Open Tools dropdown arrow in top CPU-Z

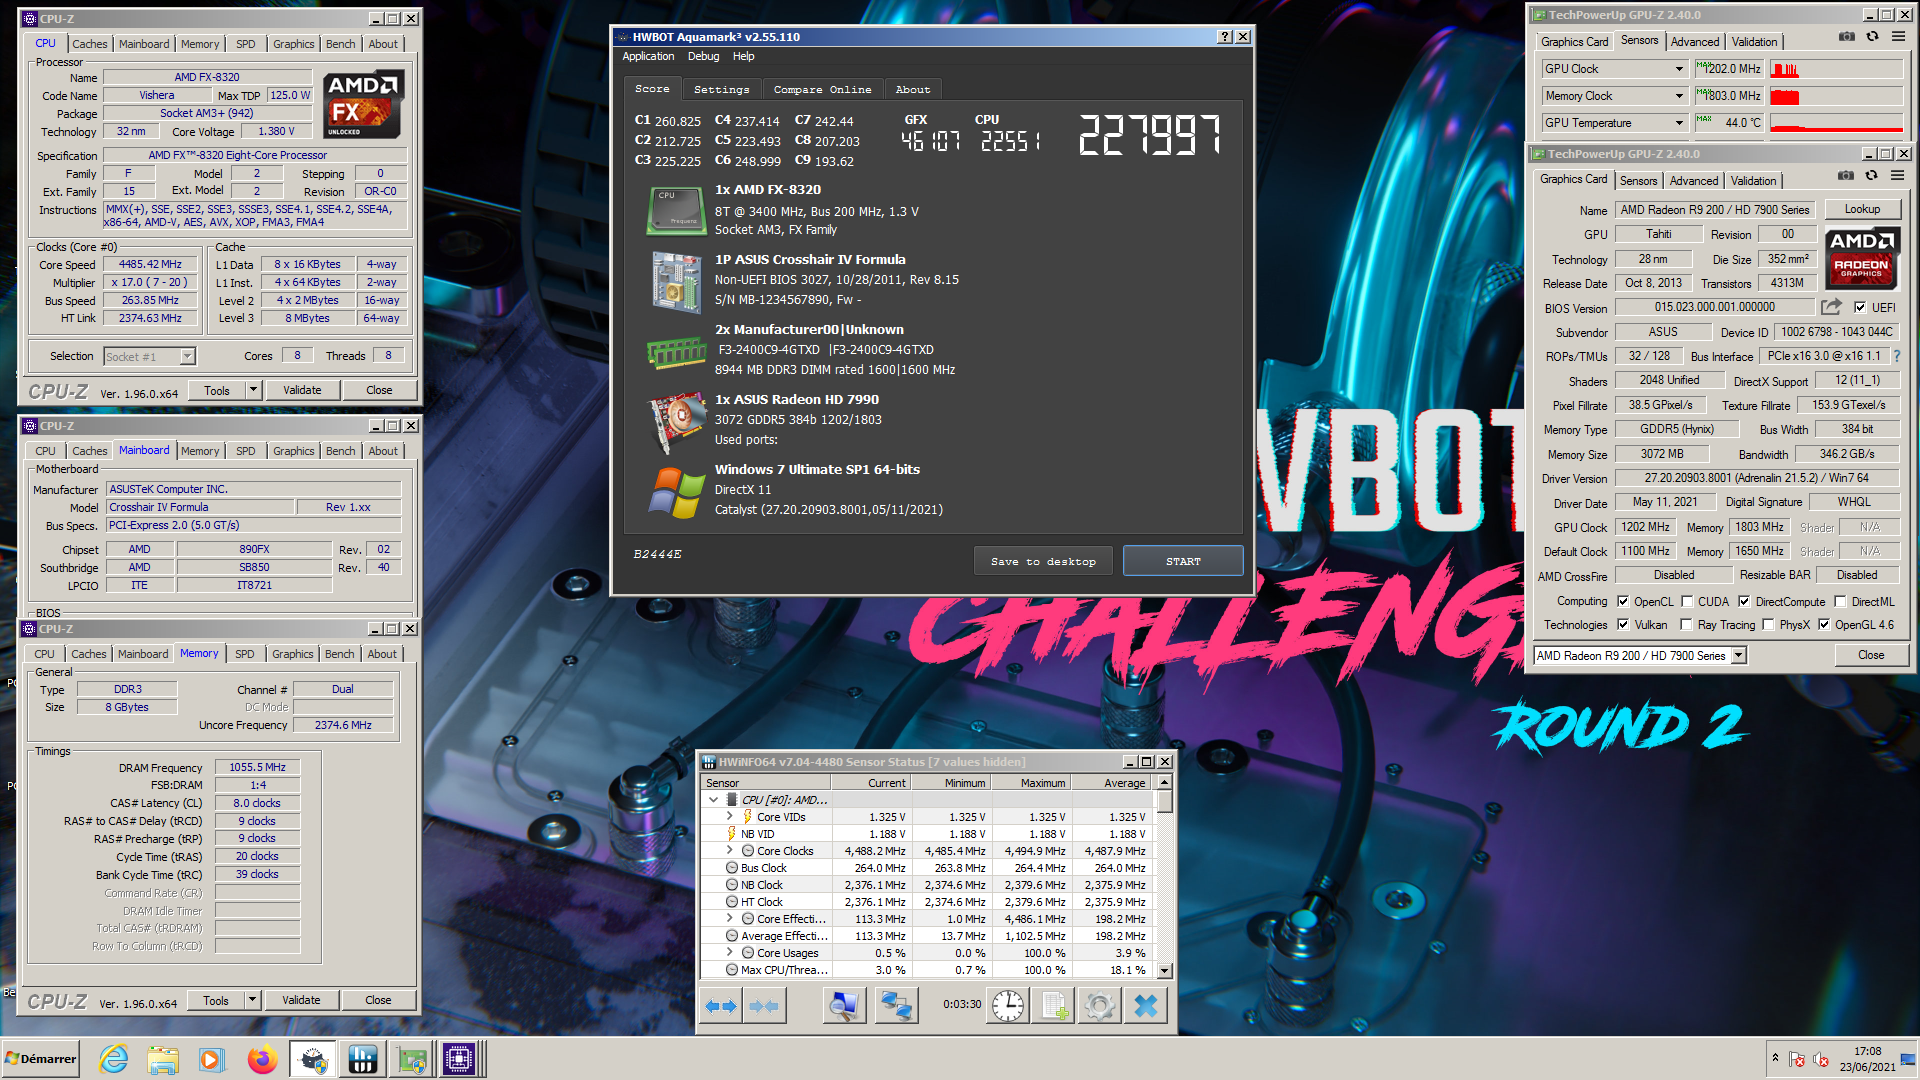[253, 390]
